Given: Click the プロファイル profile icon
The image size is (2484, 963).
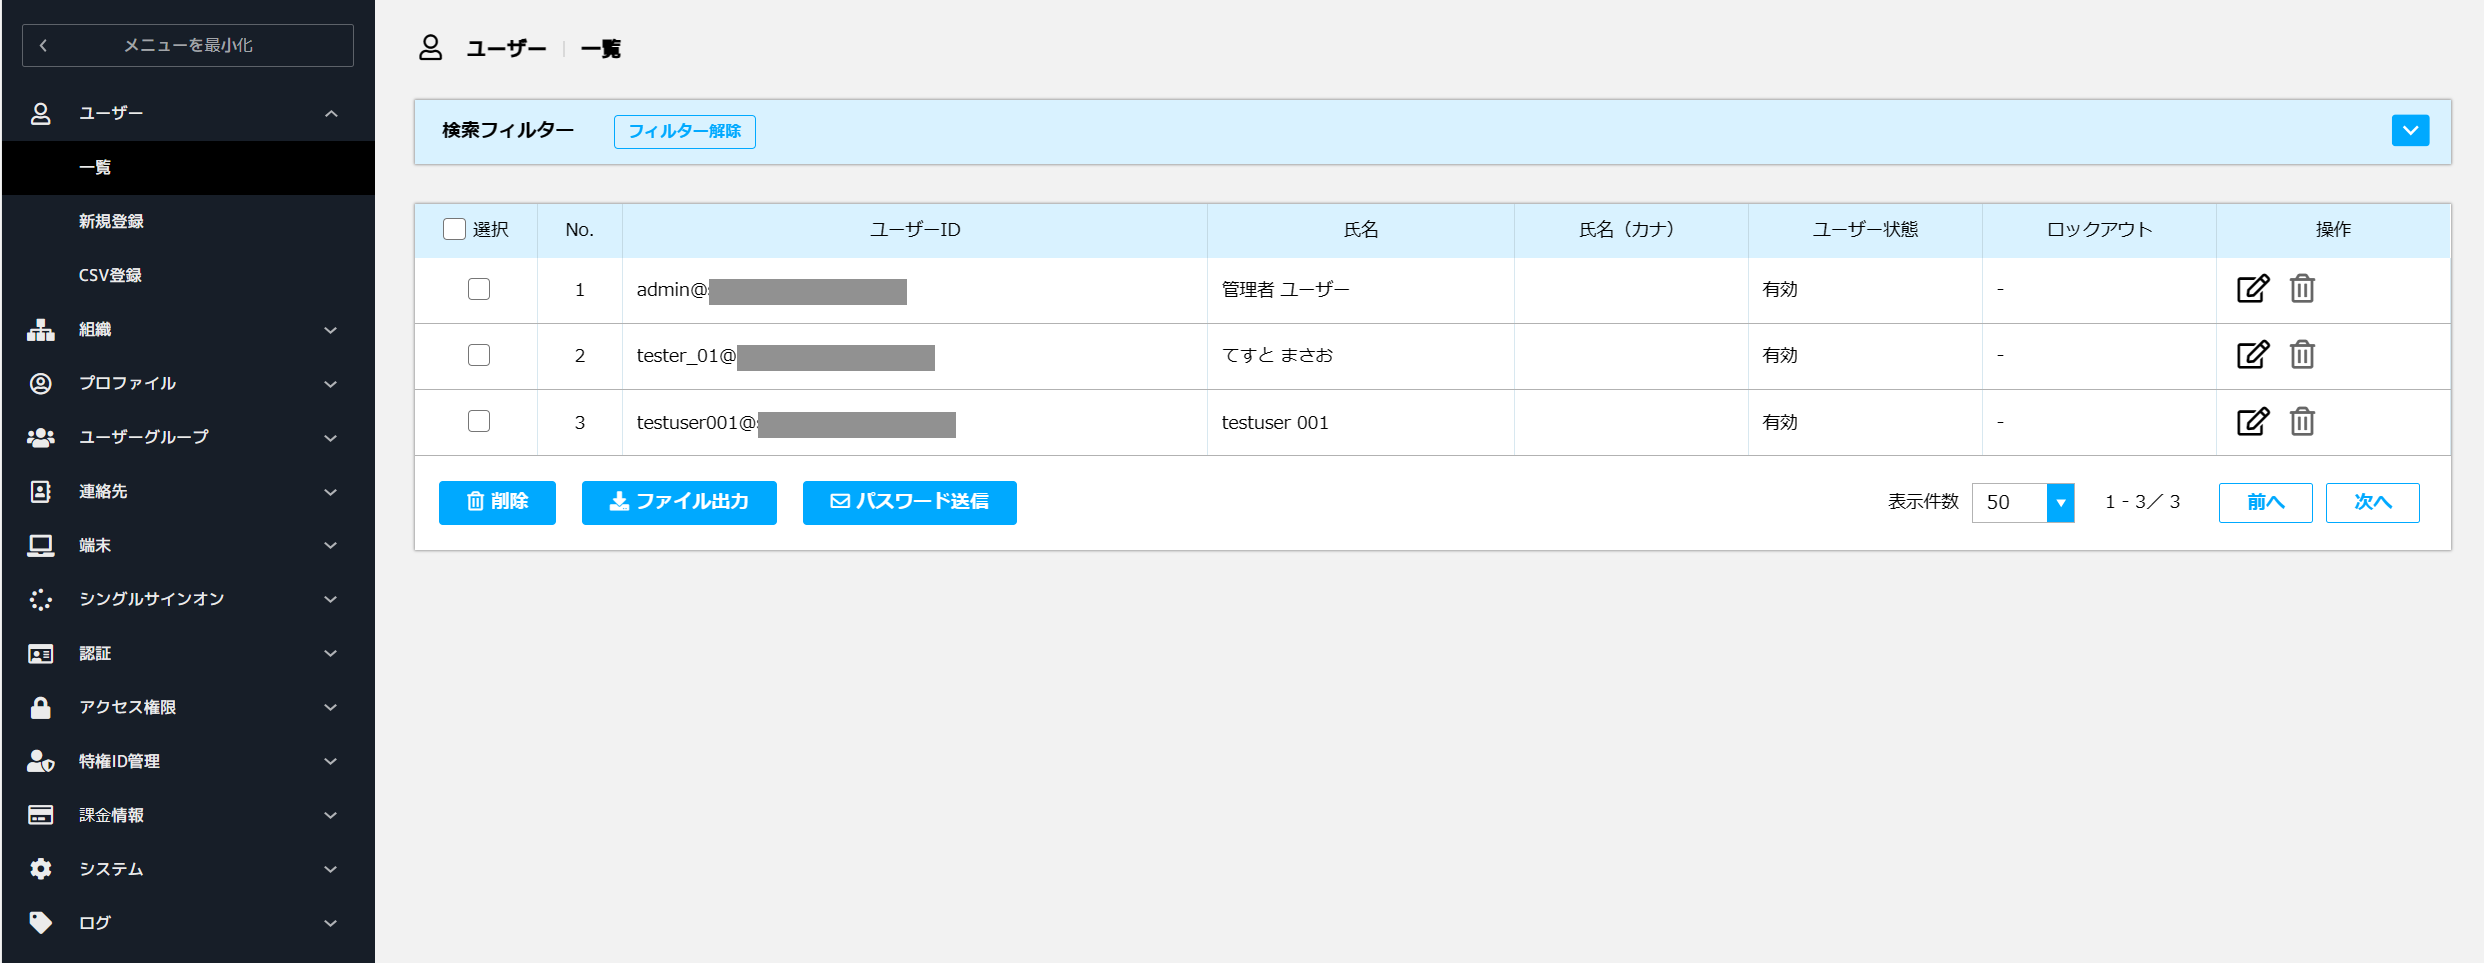Looking at the screenshot, I should coord(40,383).
